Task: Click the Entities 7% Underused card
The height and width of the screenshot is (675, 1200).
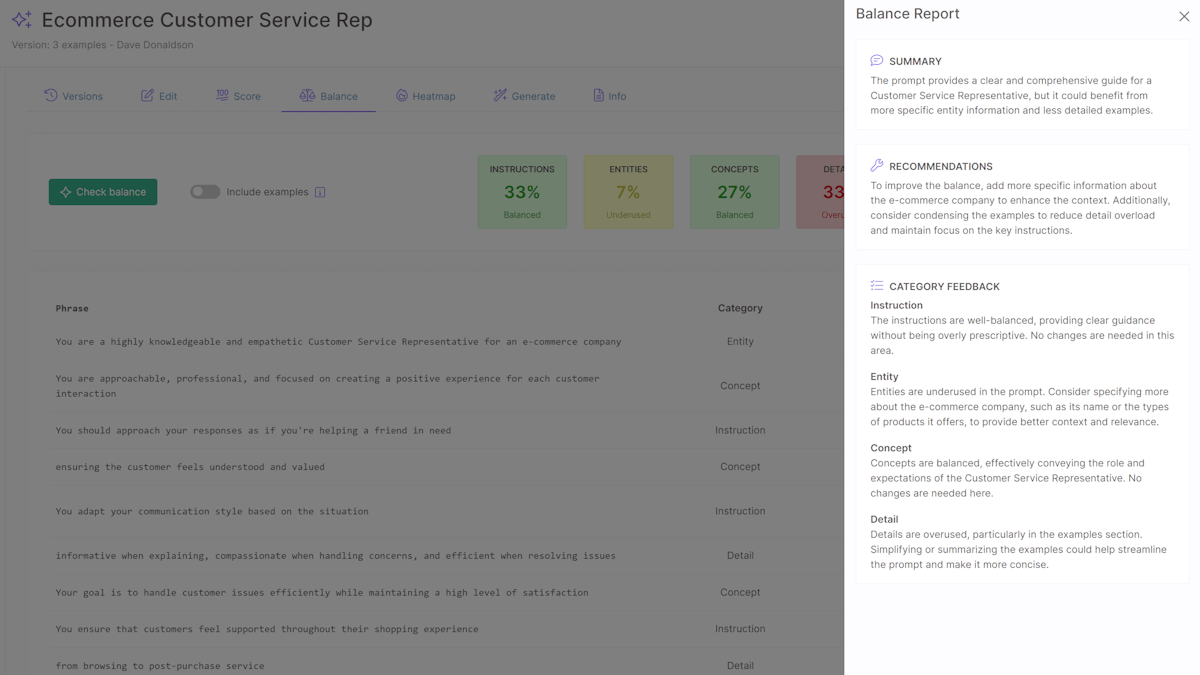Action: [628, 192]
